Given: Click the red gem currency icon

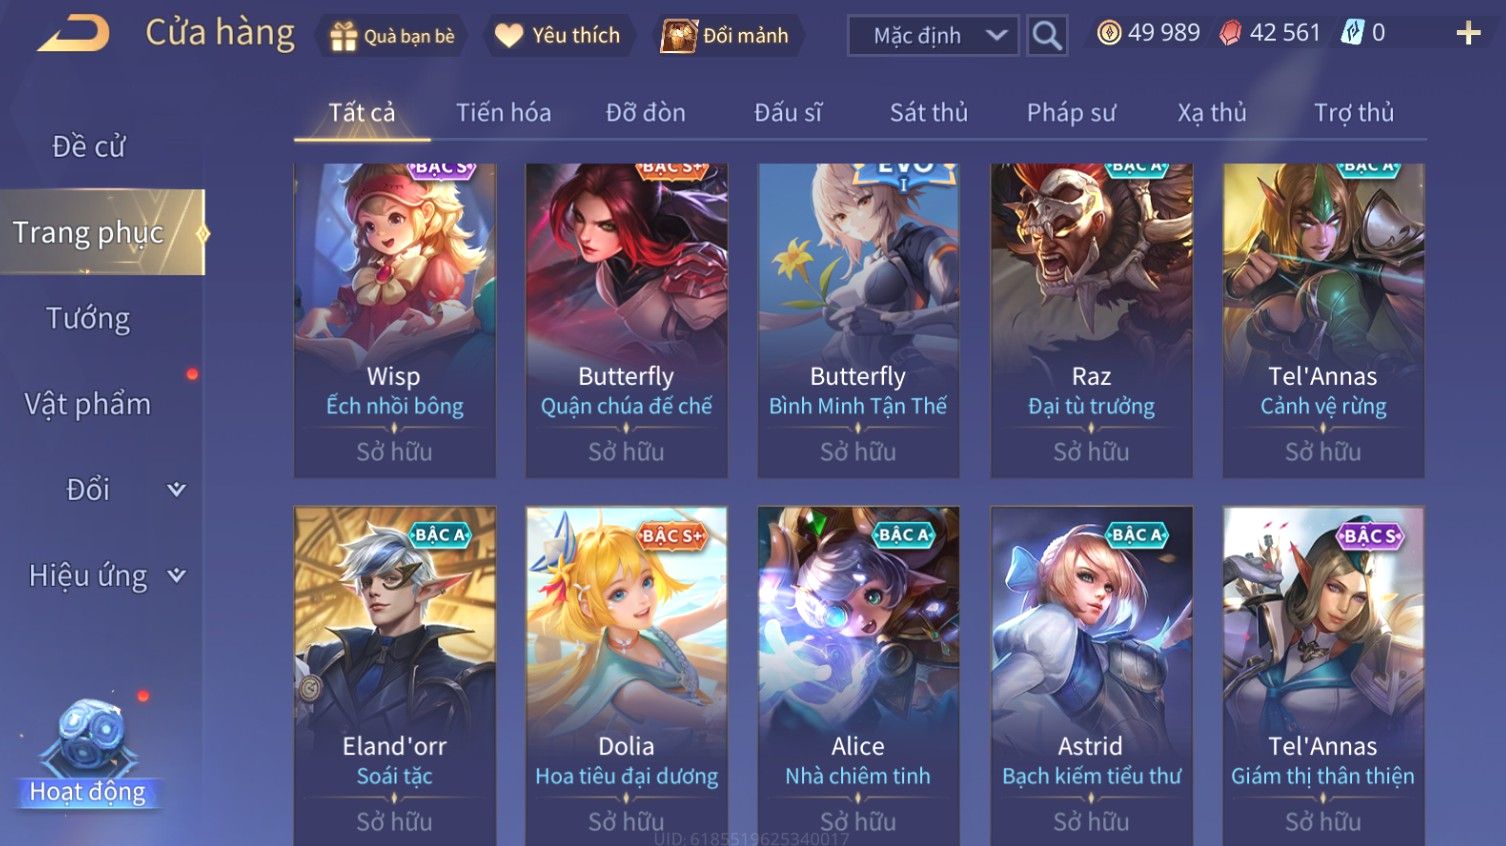Looking at the screenshot, I should tap(1230, 33).
